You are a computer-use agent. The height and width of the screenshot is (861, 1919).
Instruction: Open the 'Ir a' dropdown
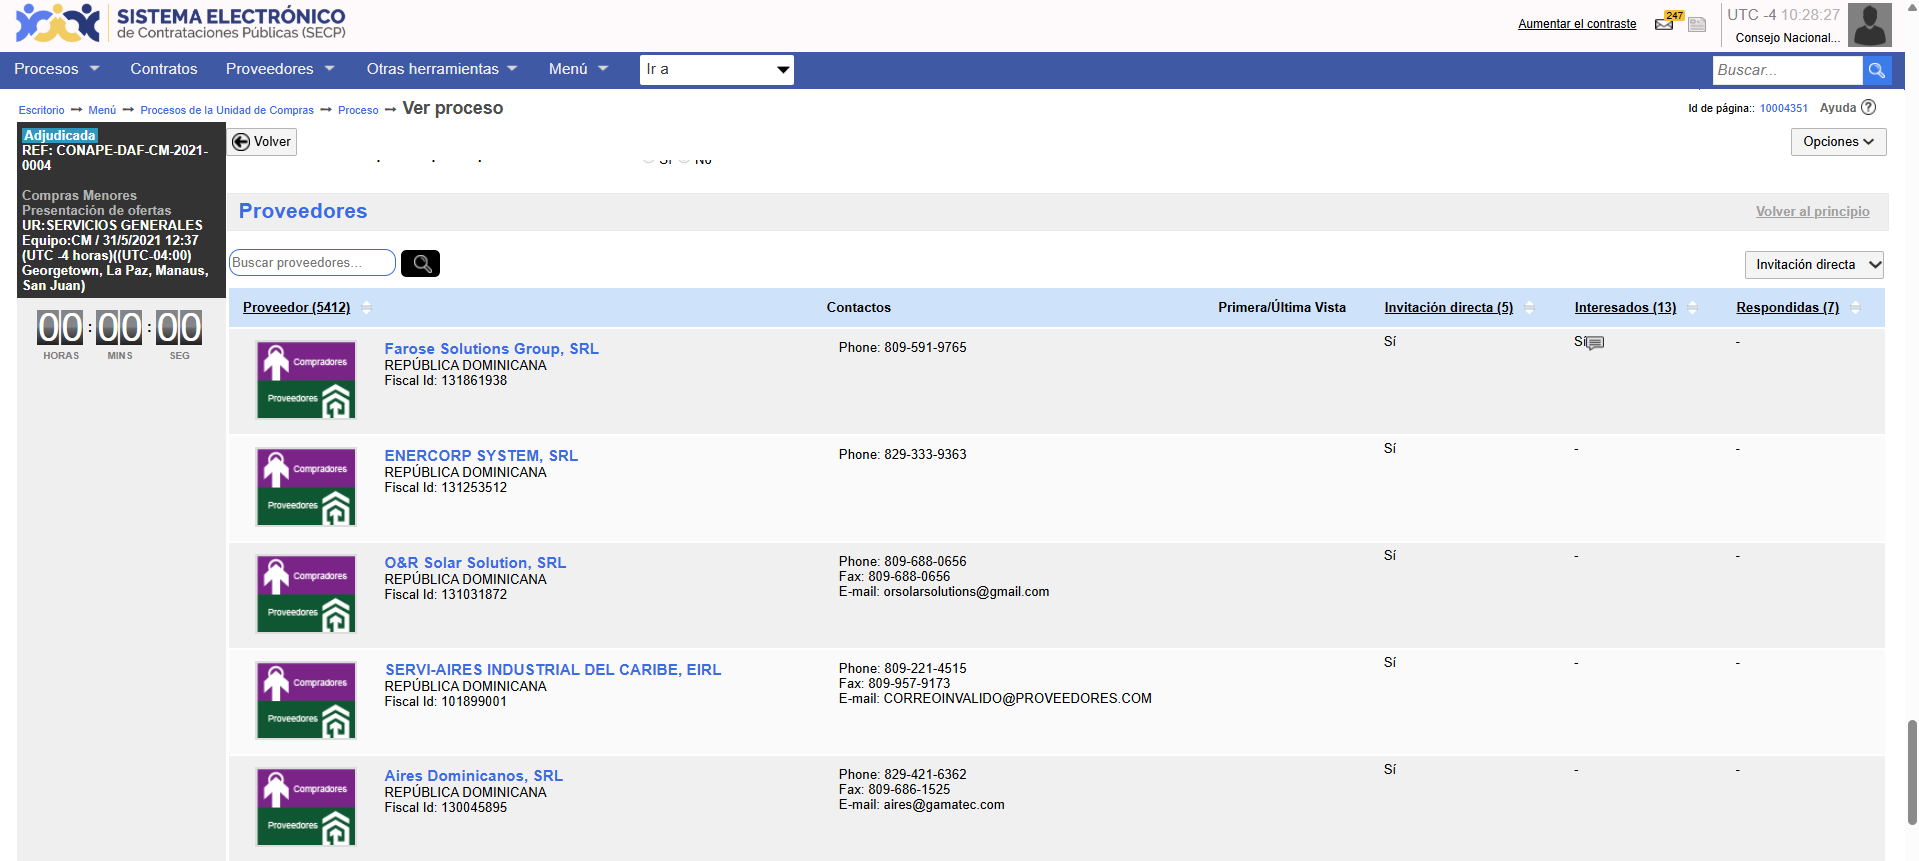click(716, 70)
